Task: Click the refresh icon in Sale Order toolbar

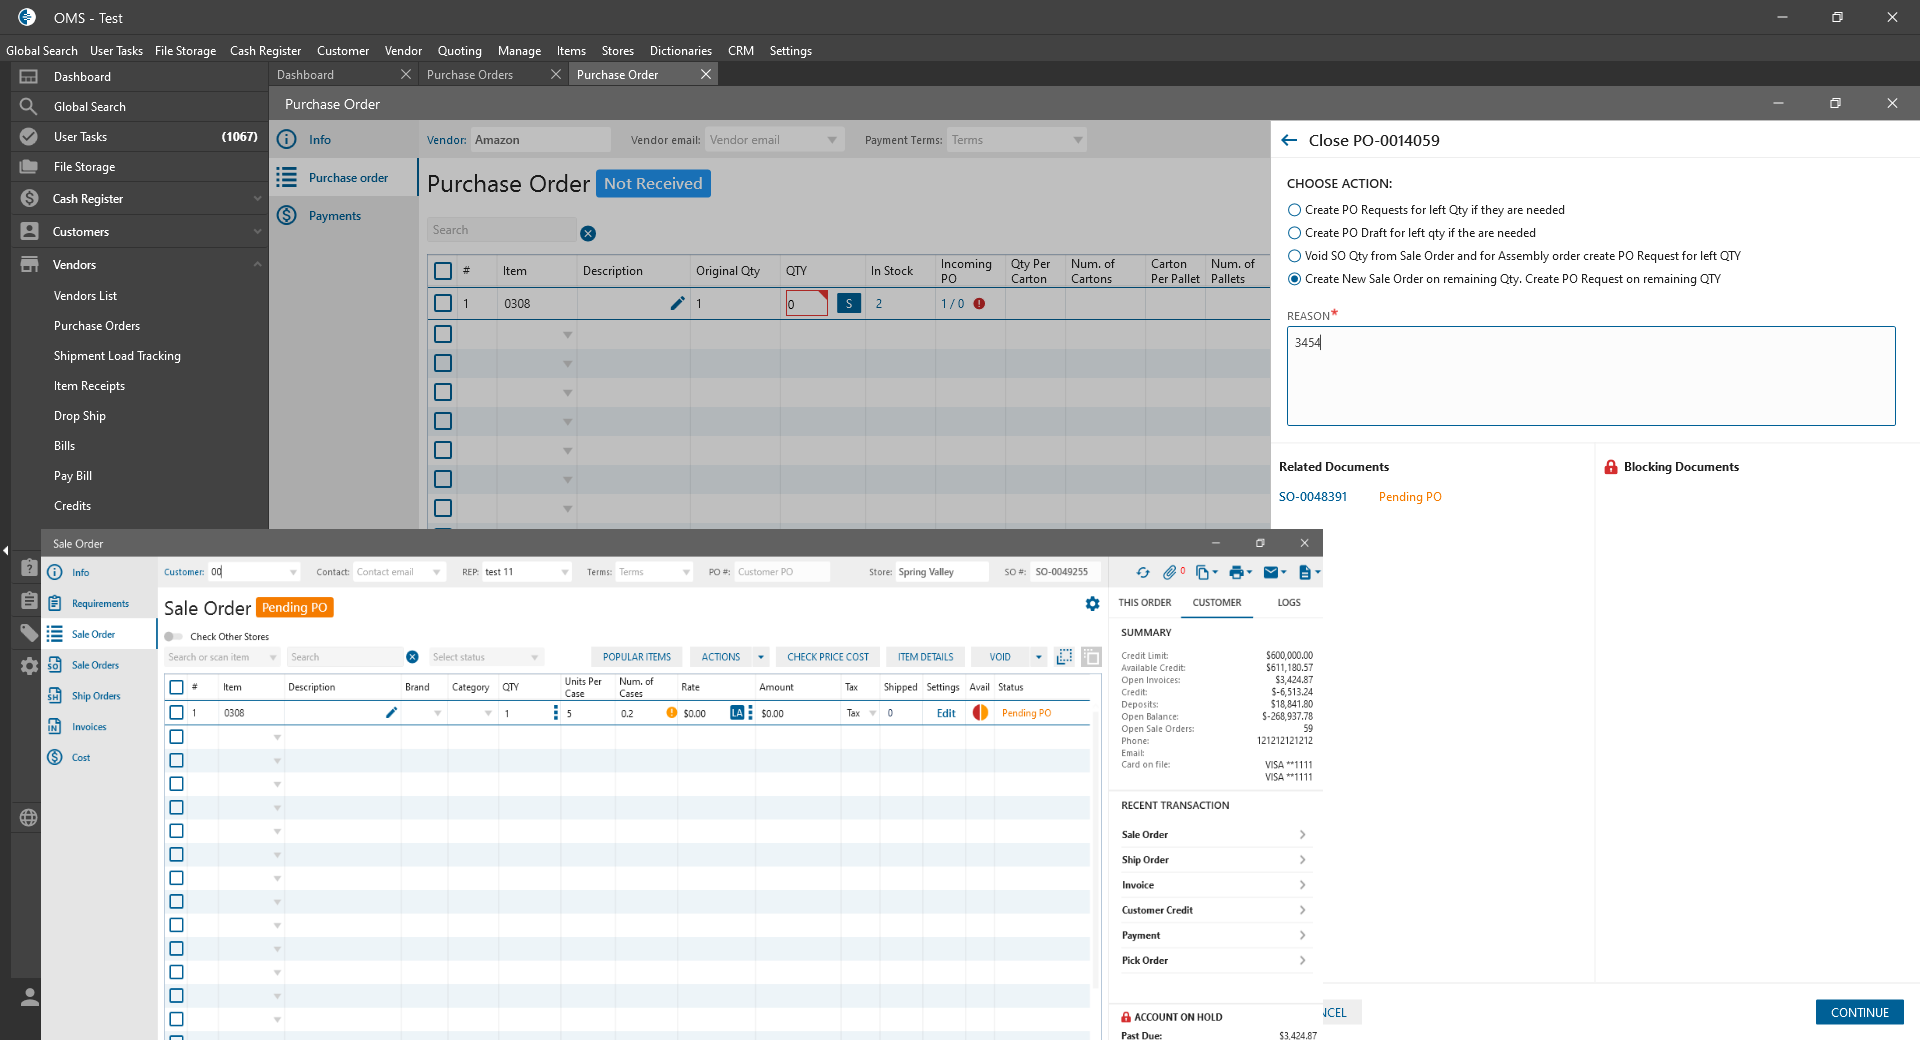Action: point(1142,573)
